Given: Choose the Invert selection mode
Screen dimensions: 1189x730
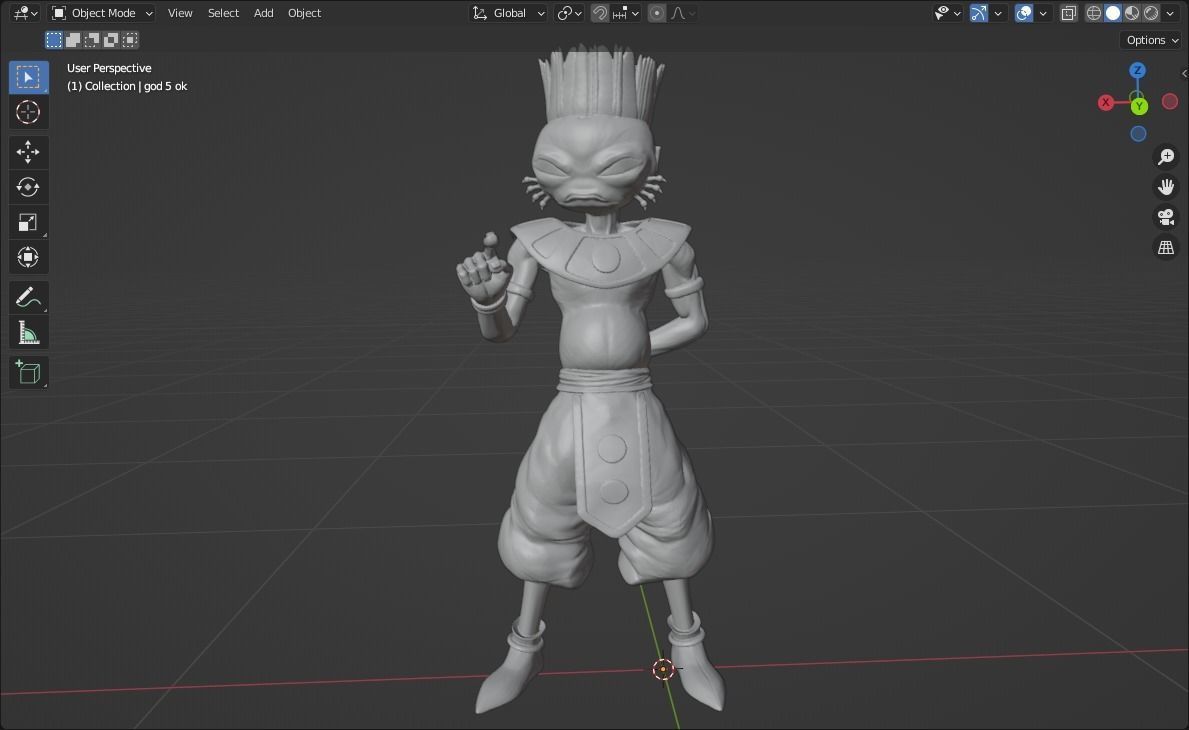Looking at the screenshot, I should pyautogui.click(x=111, y=39).
